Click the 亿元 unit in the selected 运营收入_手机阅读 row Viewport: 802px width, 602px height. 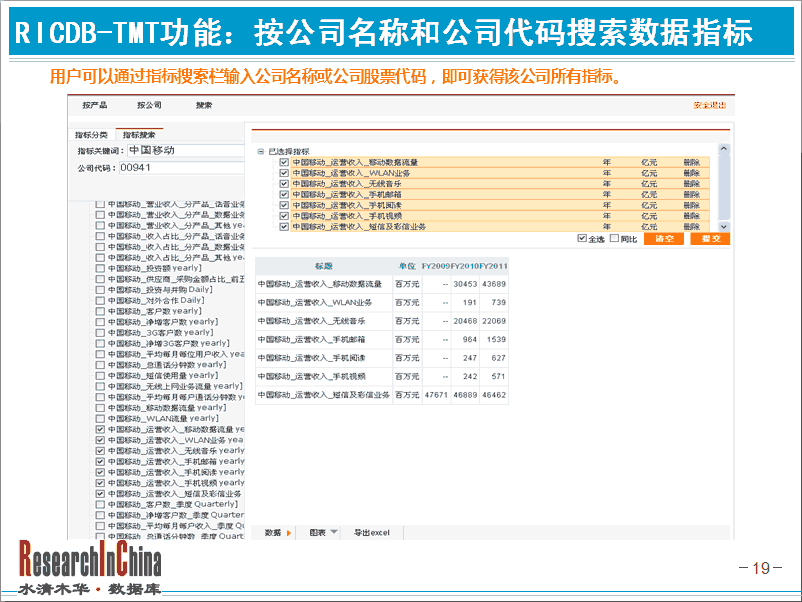click(649, 205)
